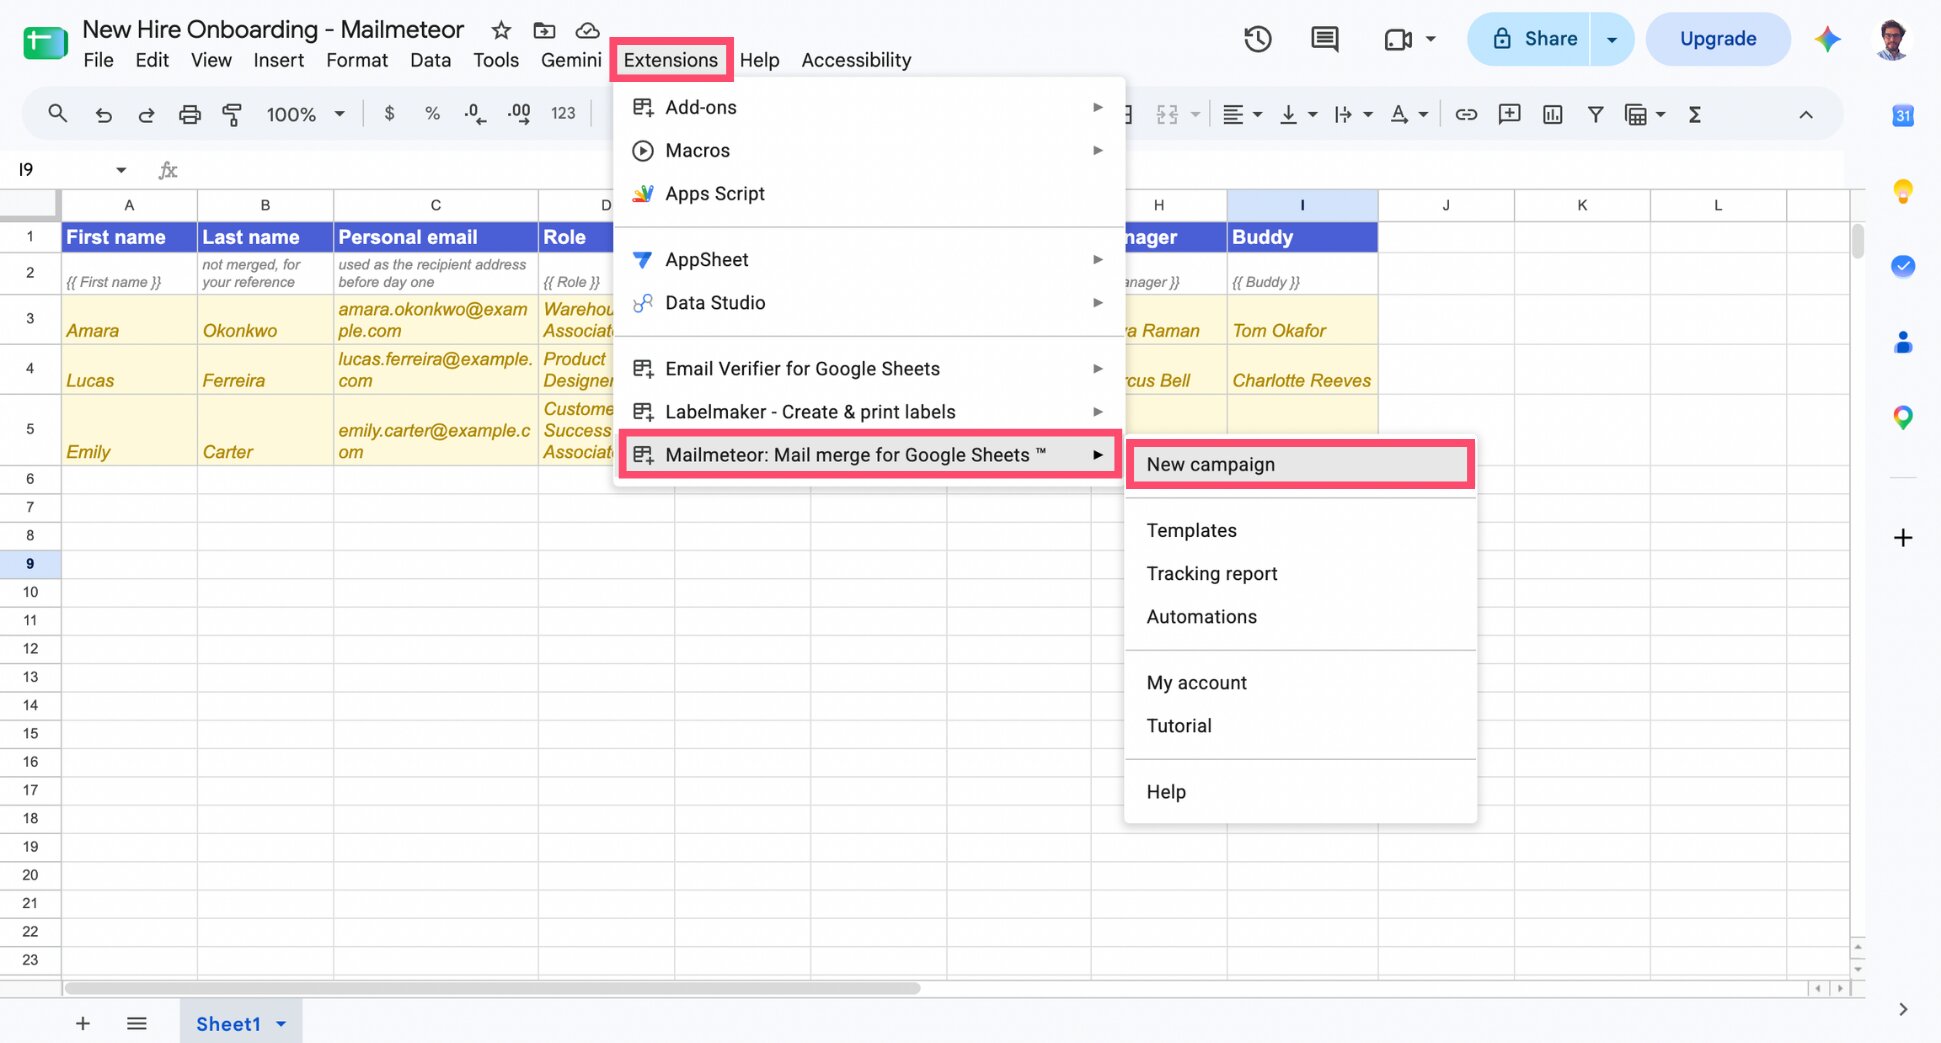Open all comments panel

coord(1324,39)
